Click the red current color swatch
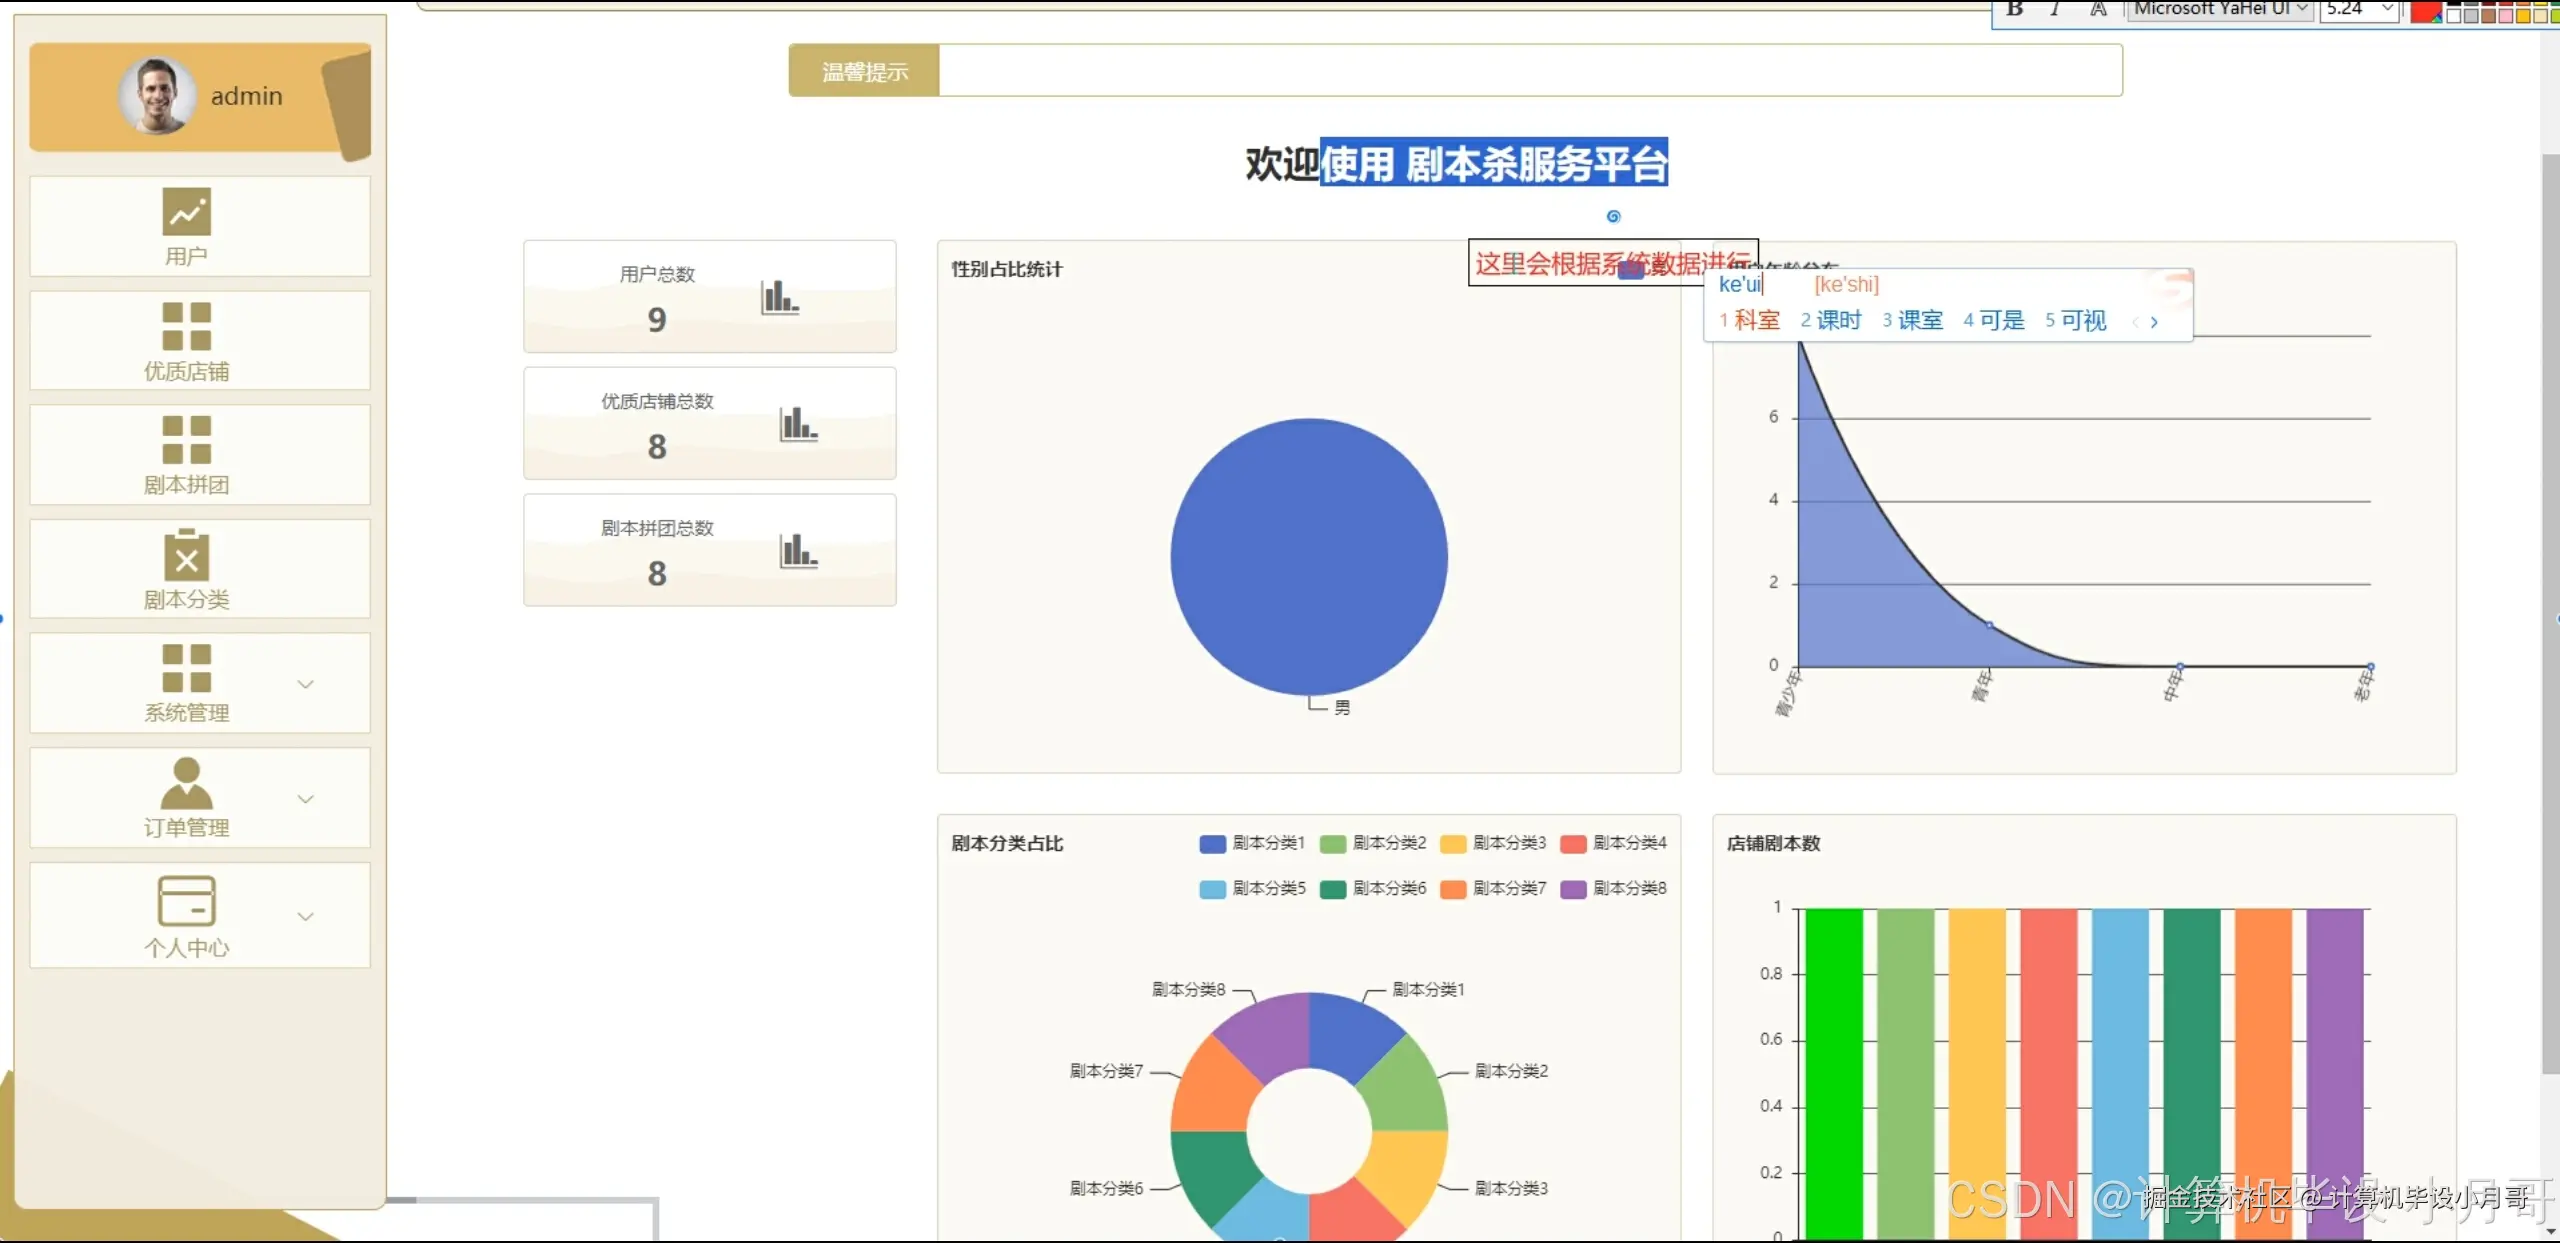The image size is (2560, 1243). (2423, 10)
